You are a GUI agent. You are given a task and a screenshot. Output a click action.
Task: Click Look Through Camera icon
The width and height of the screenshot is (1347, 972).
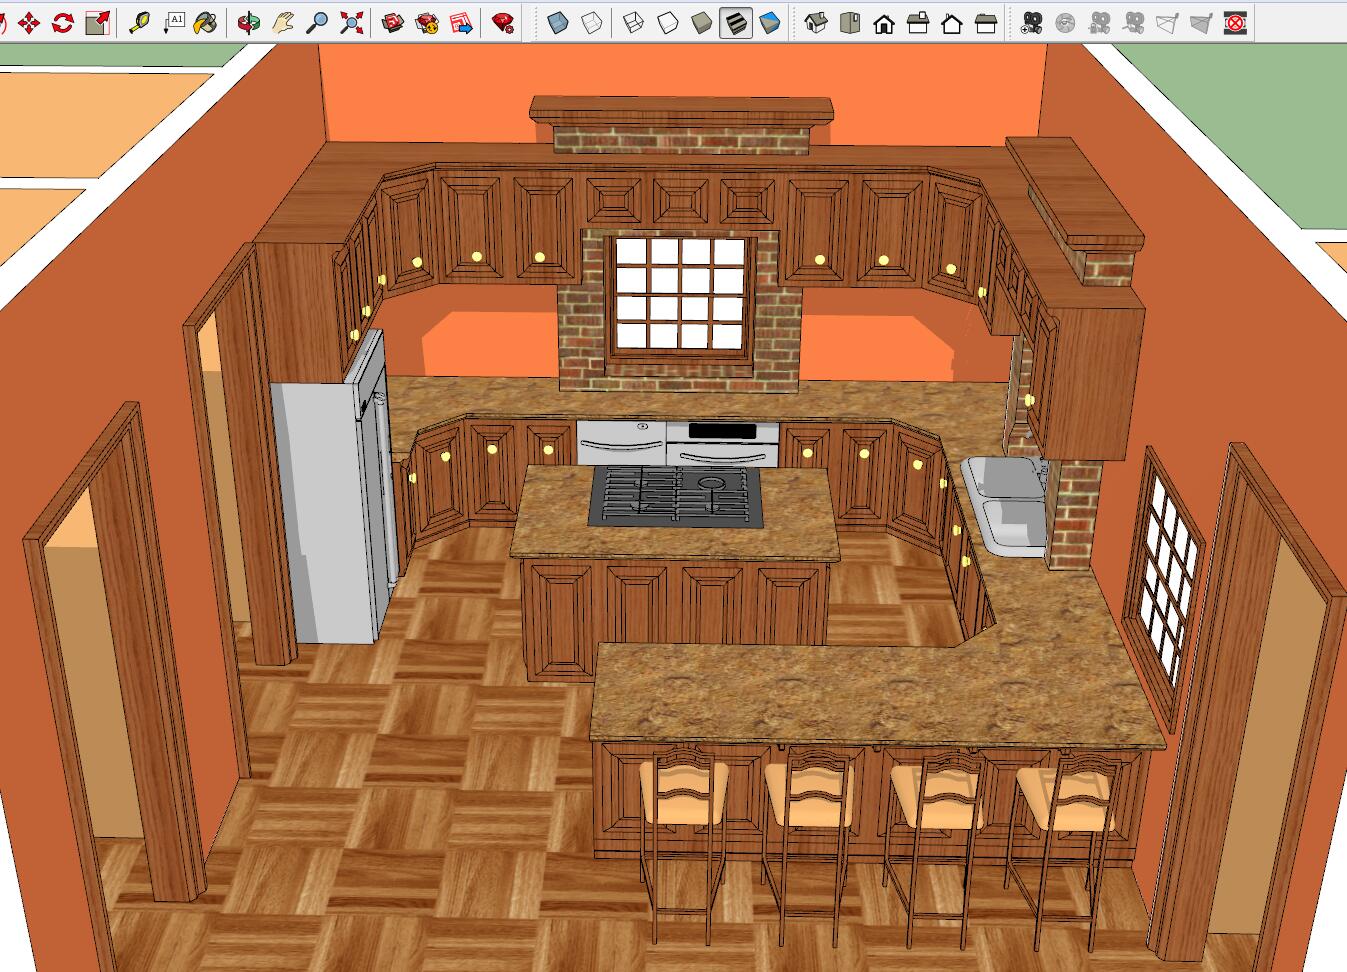[1065, 22]
